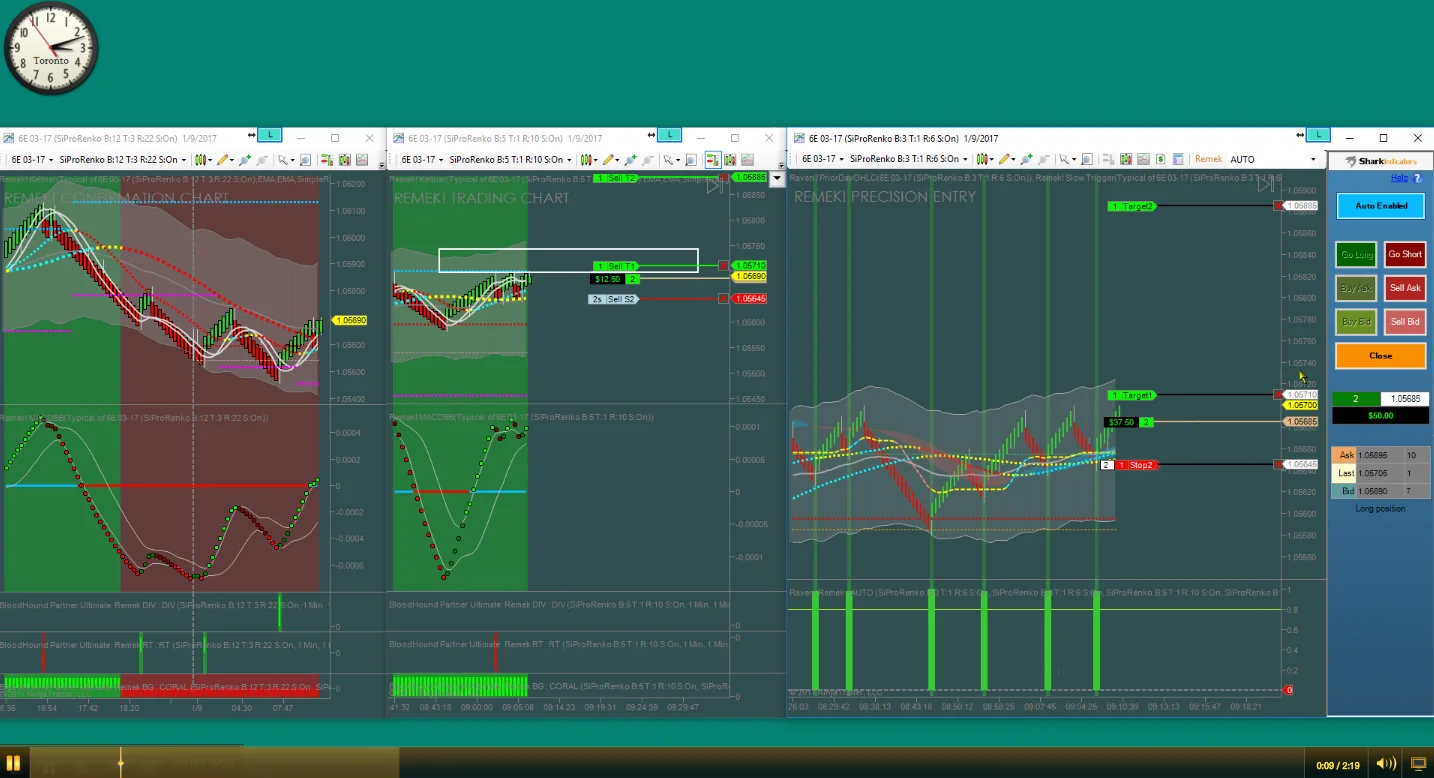Viewport: 1434px width, 778px height.
Task: Click the Go Short button
Action: coord(1405,255)
